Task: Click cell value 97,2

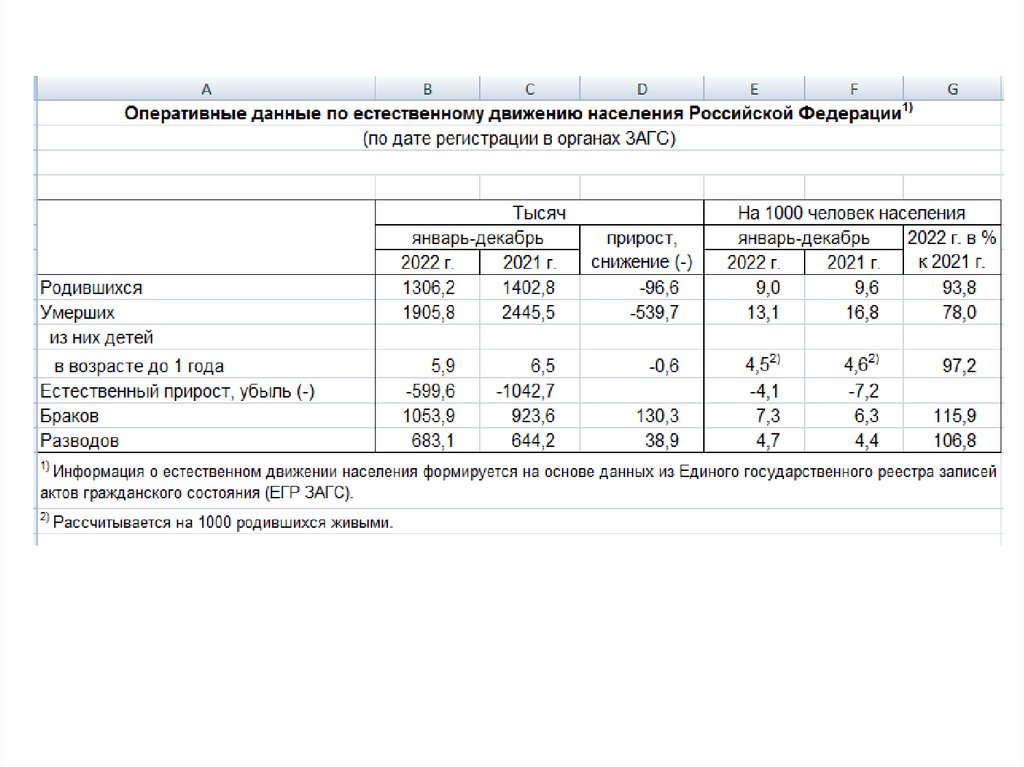Action: 959,365
